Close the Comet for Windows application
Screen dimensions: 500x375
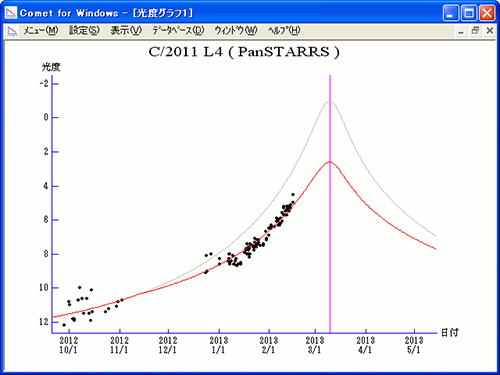click(487, 13)
